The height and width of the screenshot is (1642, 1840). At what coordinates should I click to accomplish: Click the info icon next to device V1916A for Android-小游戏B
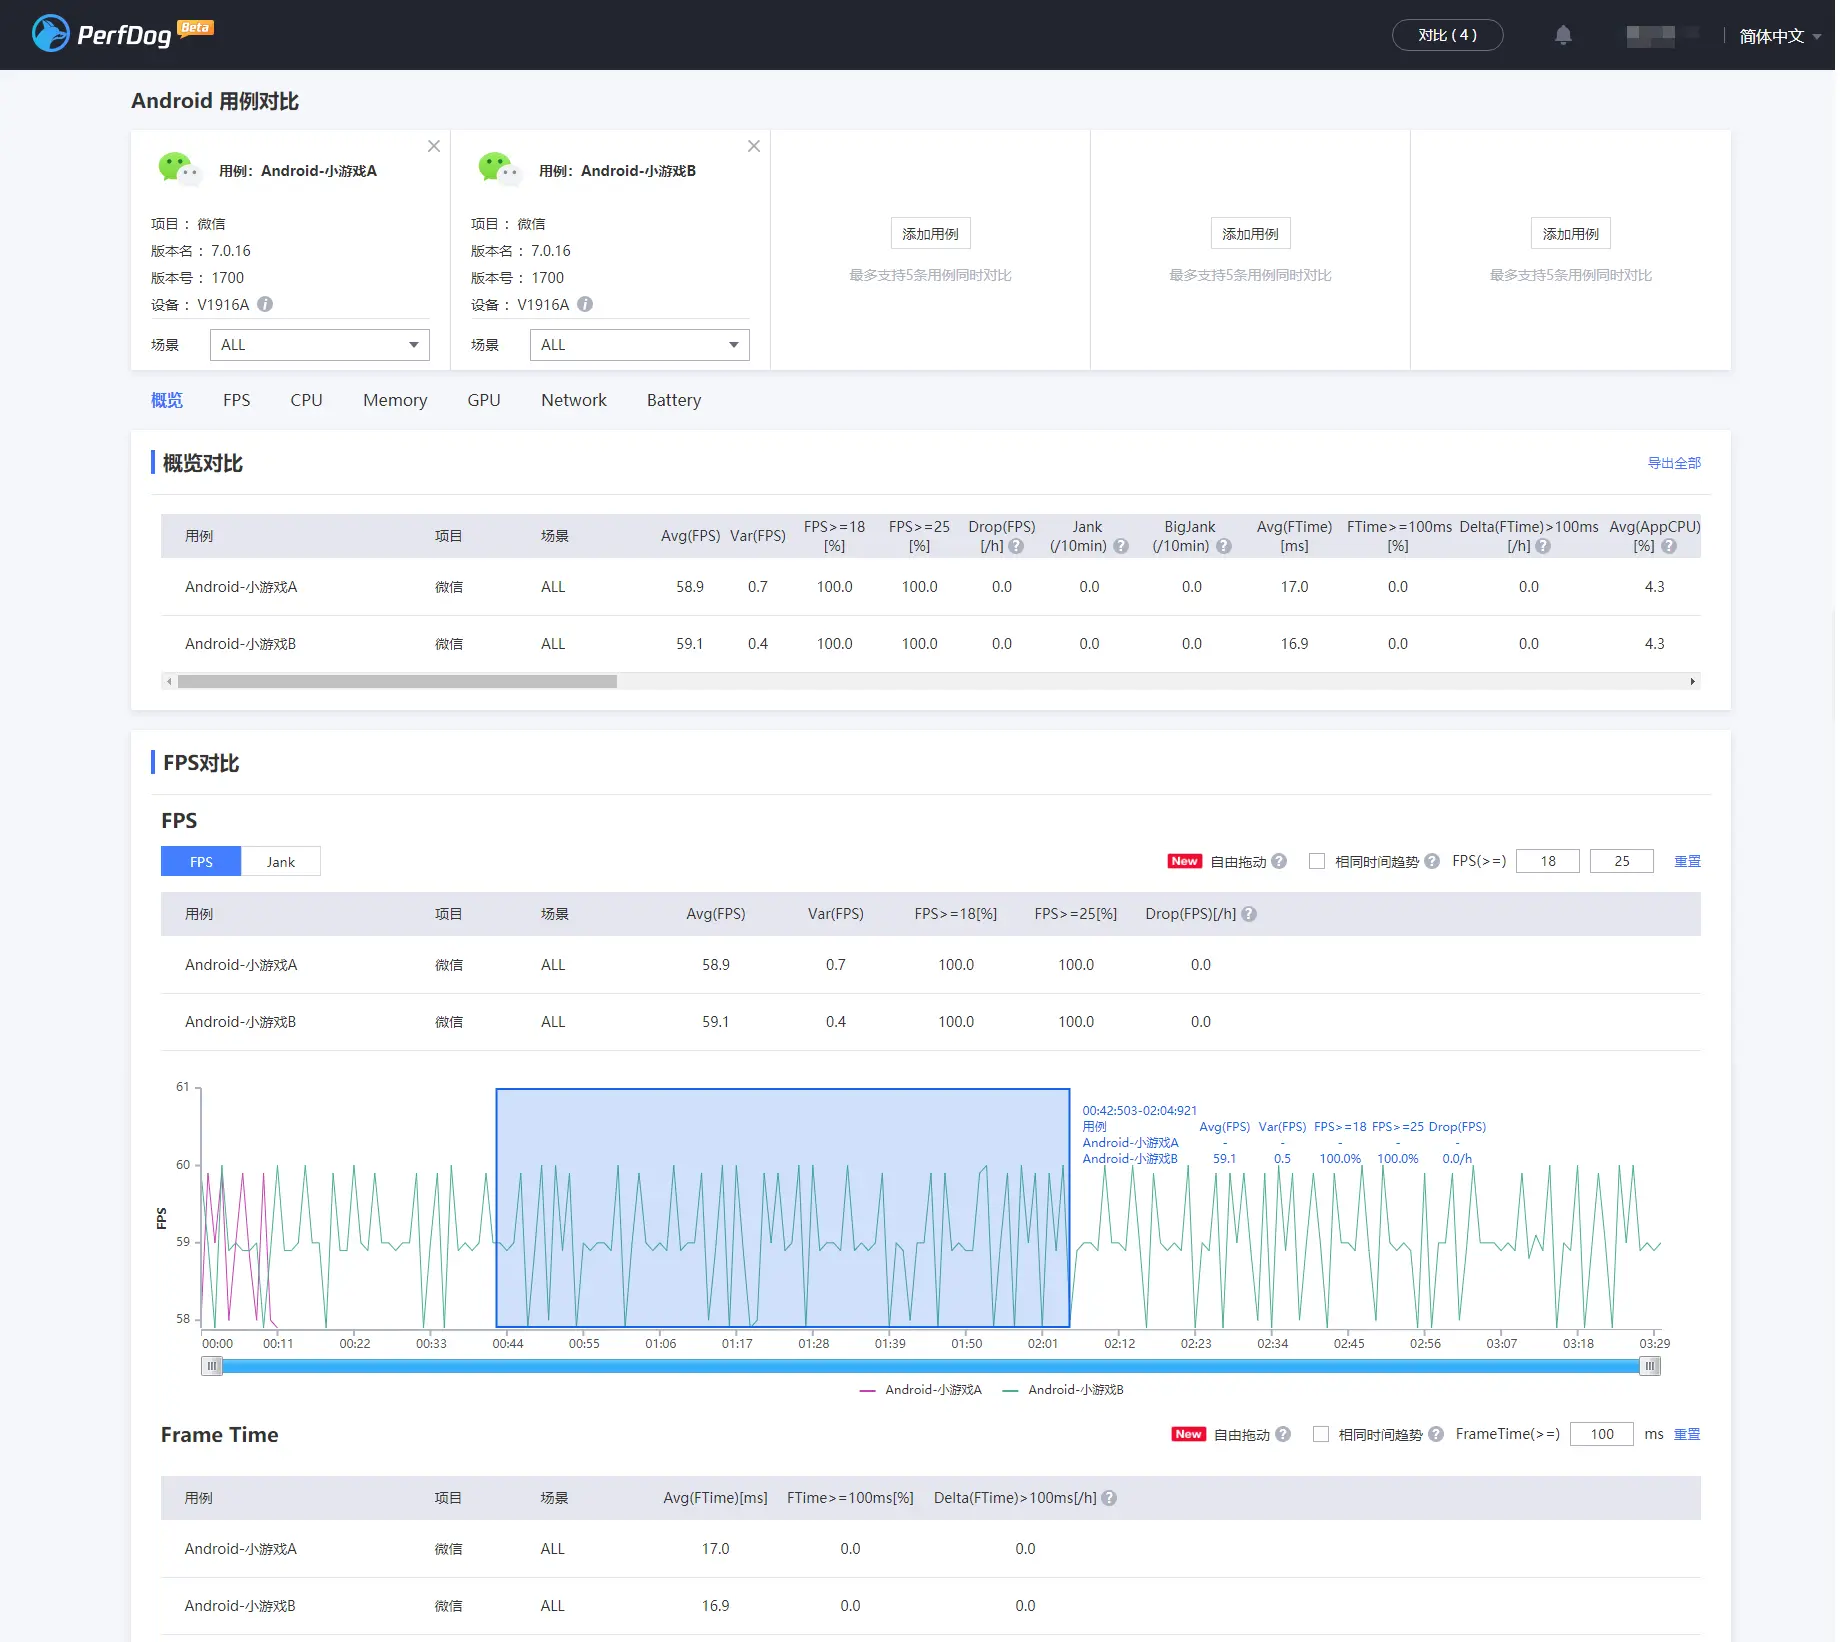[x=585, y=304]
